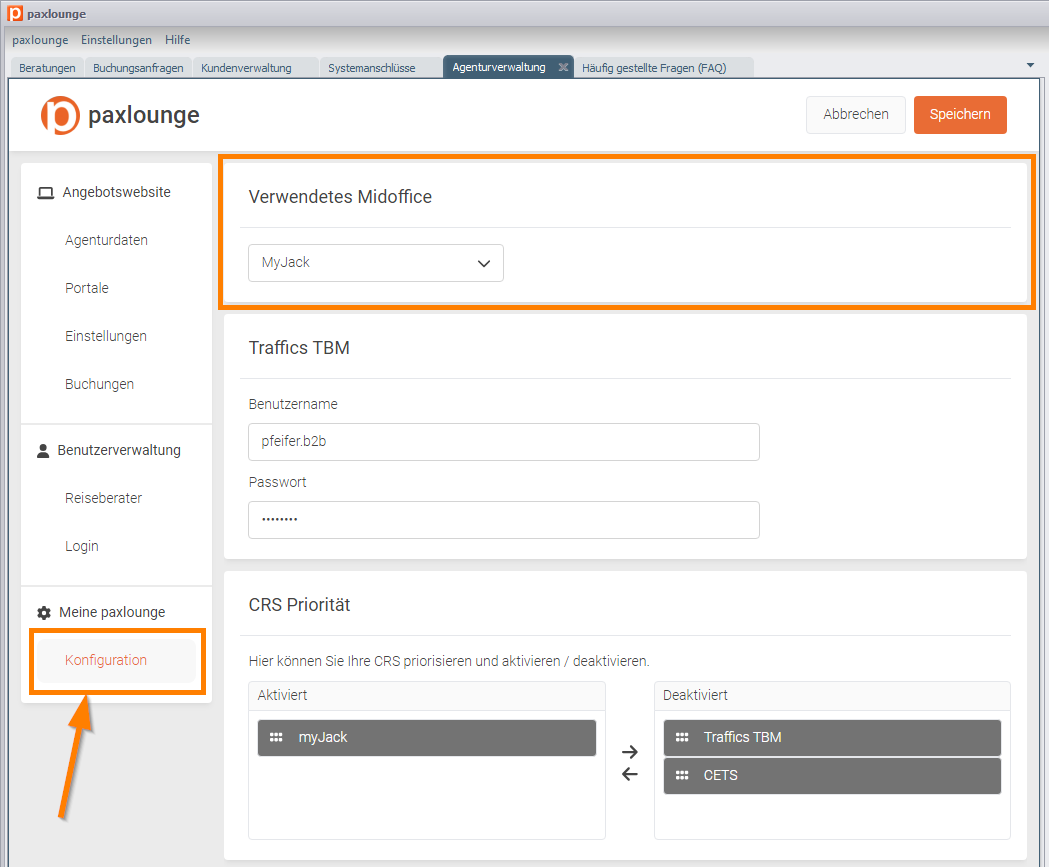Select CETS in Deaktiviert list
Viewport: 1049px width, 867px height.
[x=832, y=776]
